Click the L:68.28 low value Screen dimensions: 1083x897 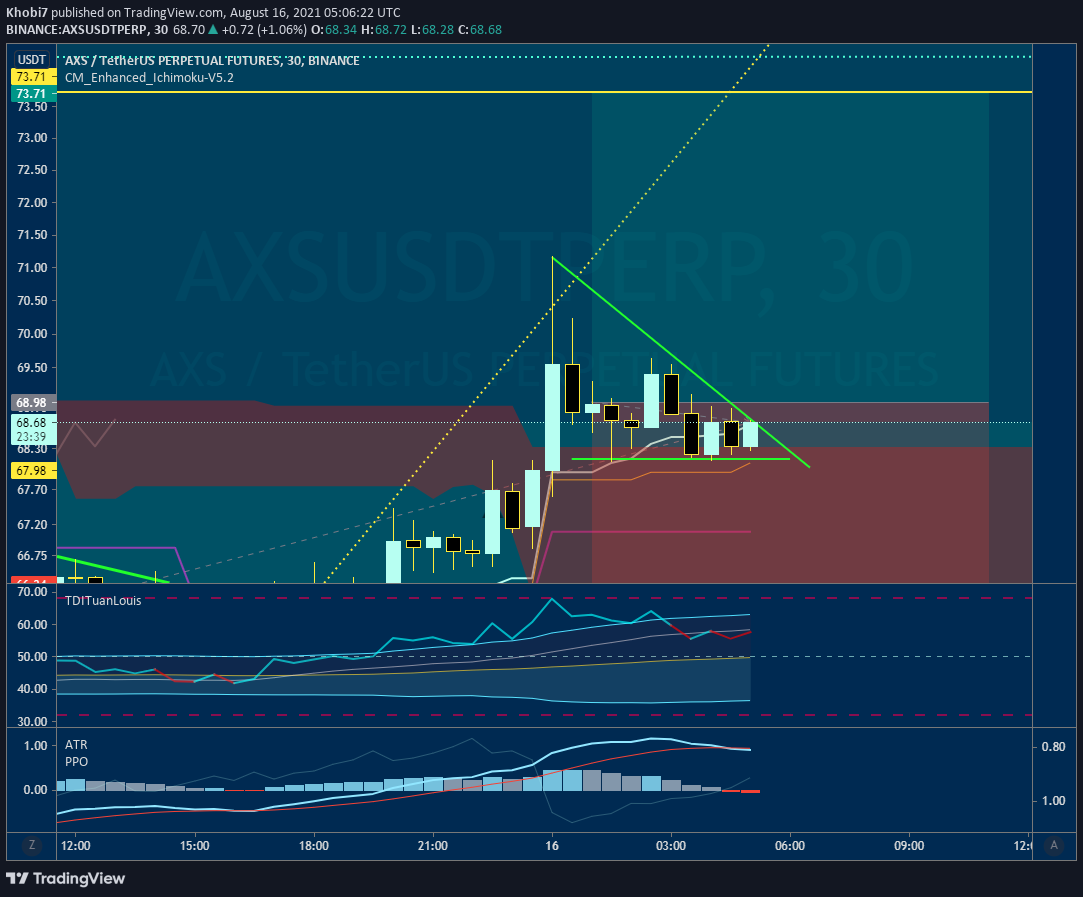tap(432, 30)
